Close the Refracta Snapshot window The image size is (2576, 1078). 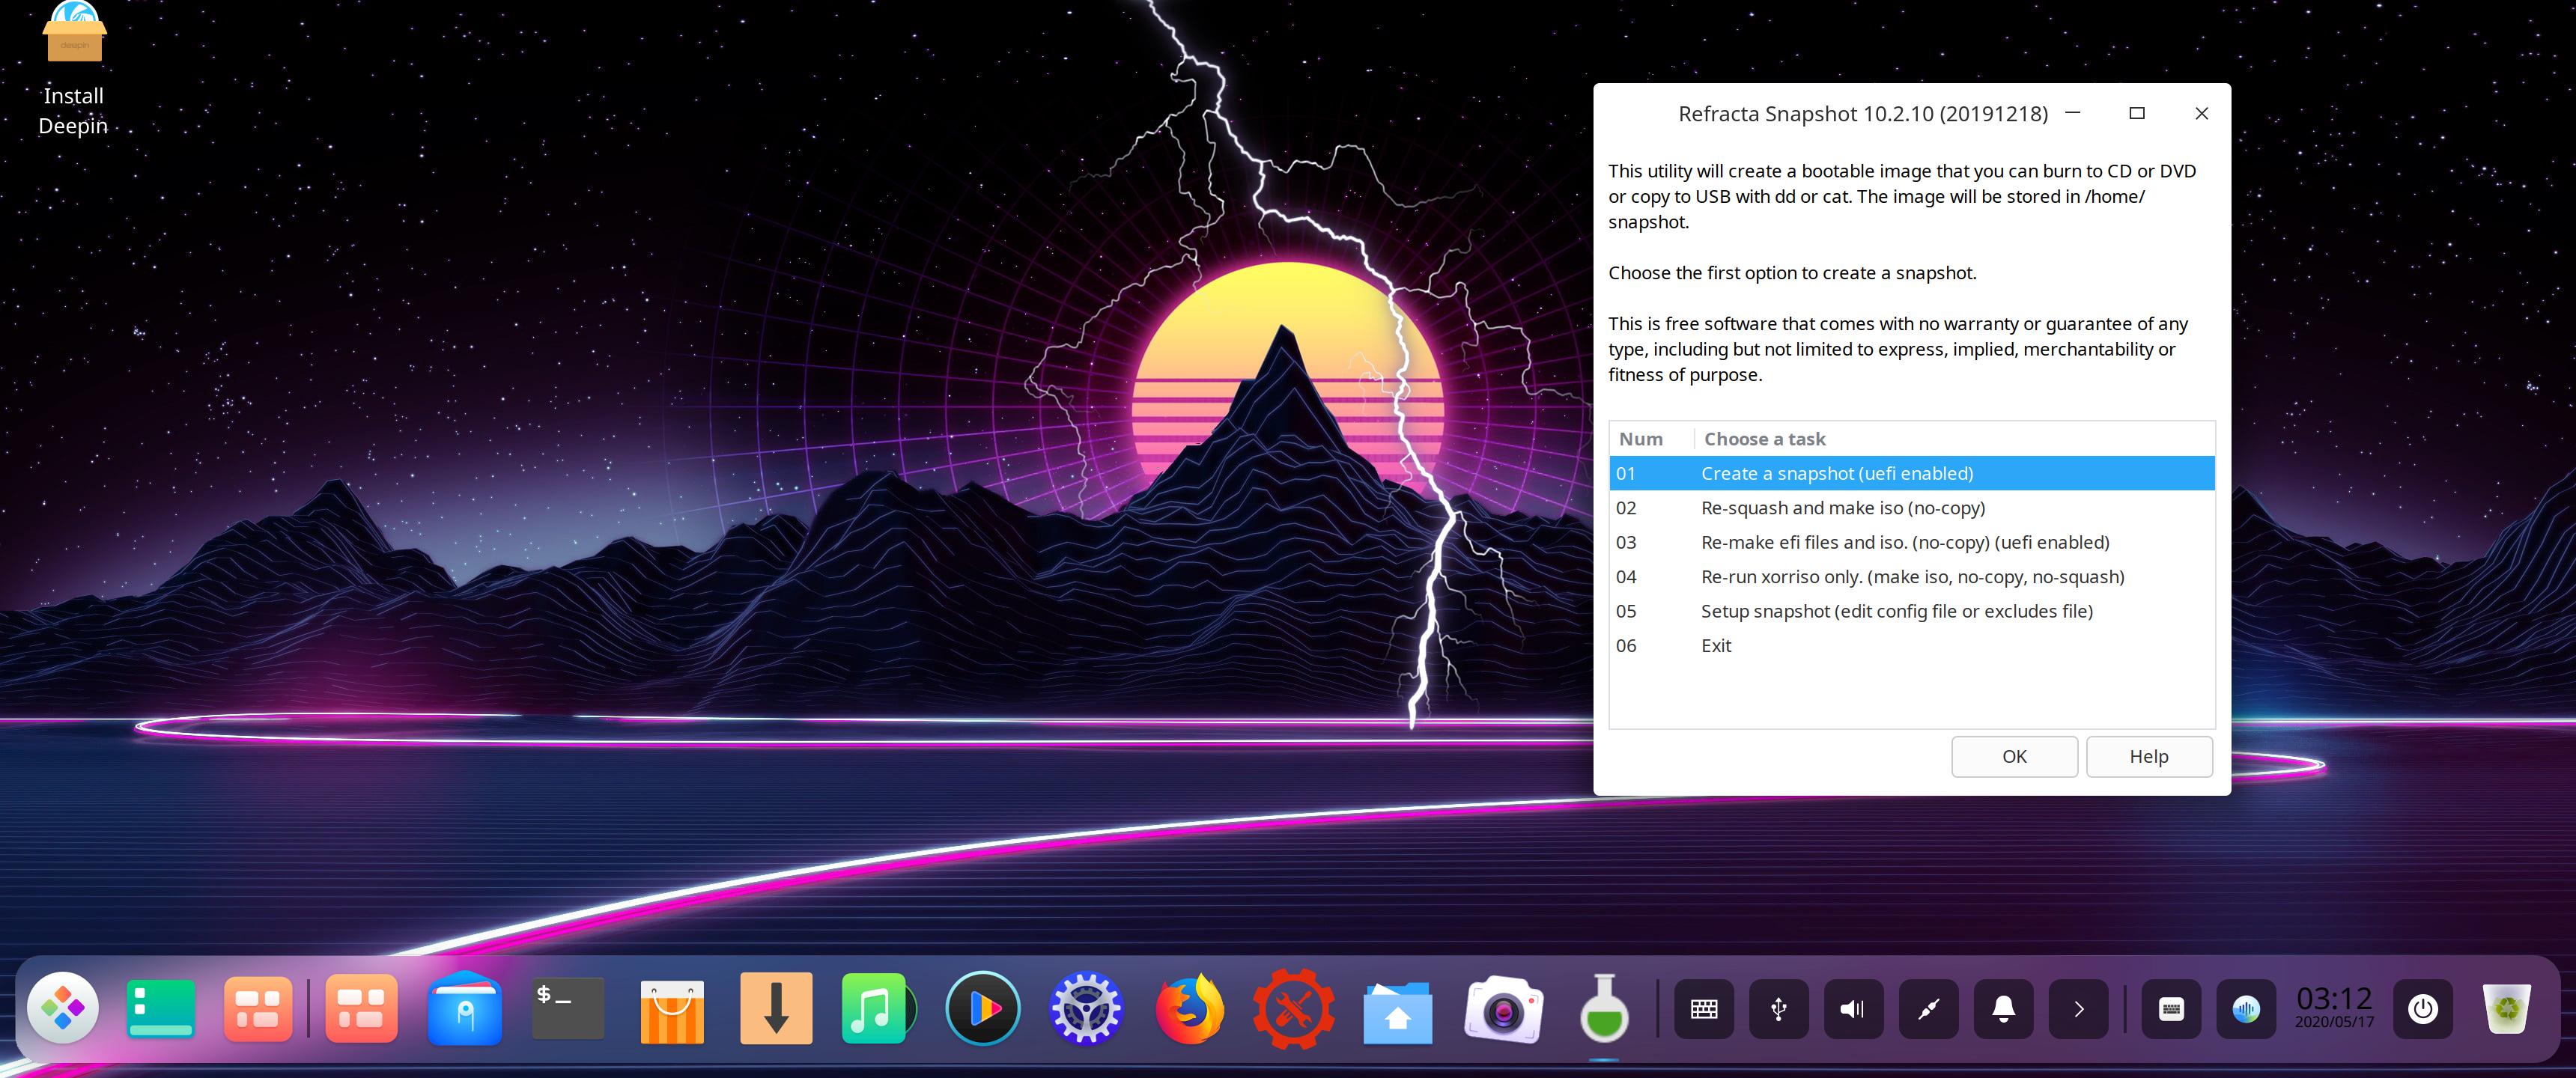[2201, 113]
